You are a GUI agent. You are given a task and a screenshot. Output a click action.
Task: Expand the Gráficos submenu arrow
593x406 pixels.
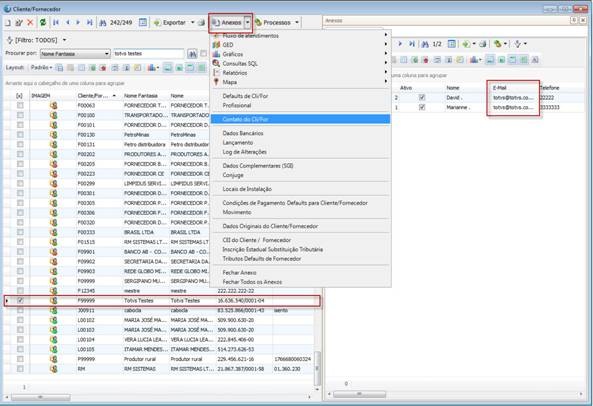(x=386, y=54)
